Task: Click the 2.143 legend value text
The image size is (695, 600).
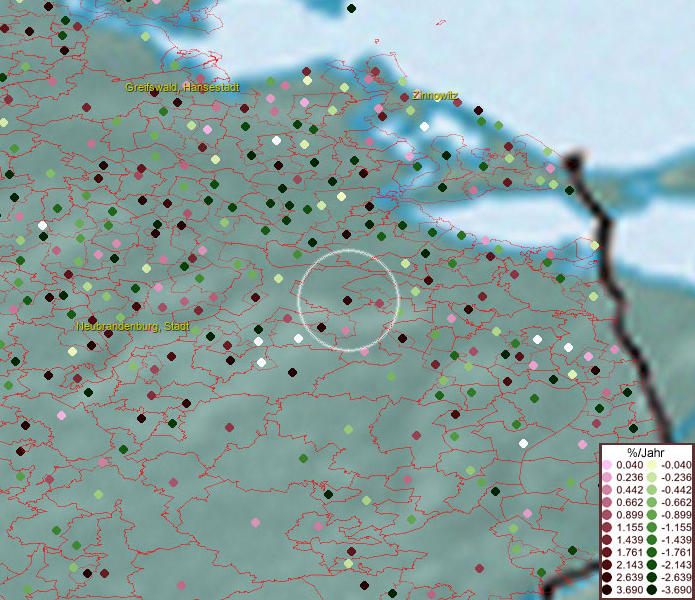Action: coord(629,565)
